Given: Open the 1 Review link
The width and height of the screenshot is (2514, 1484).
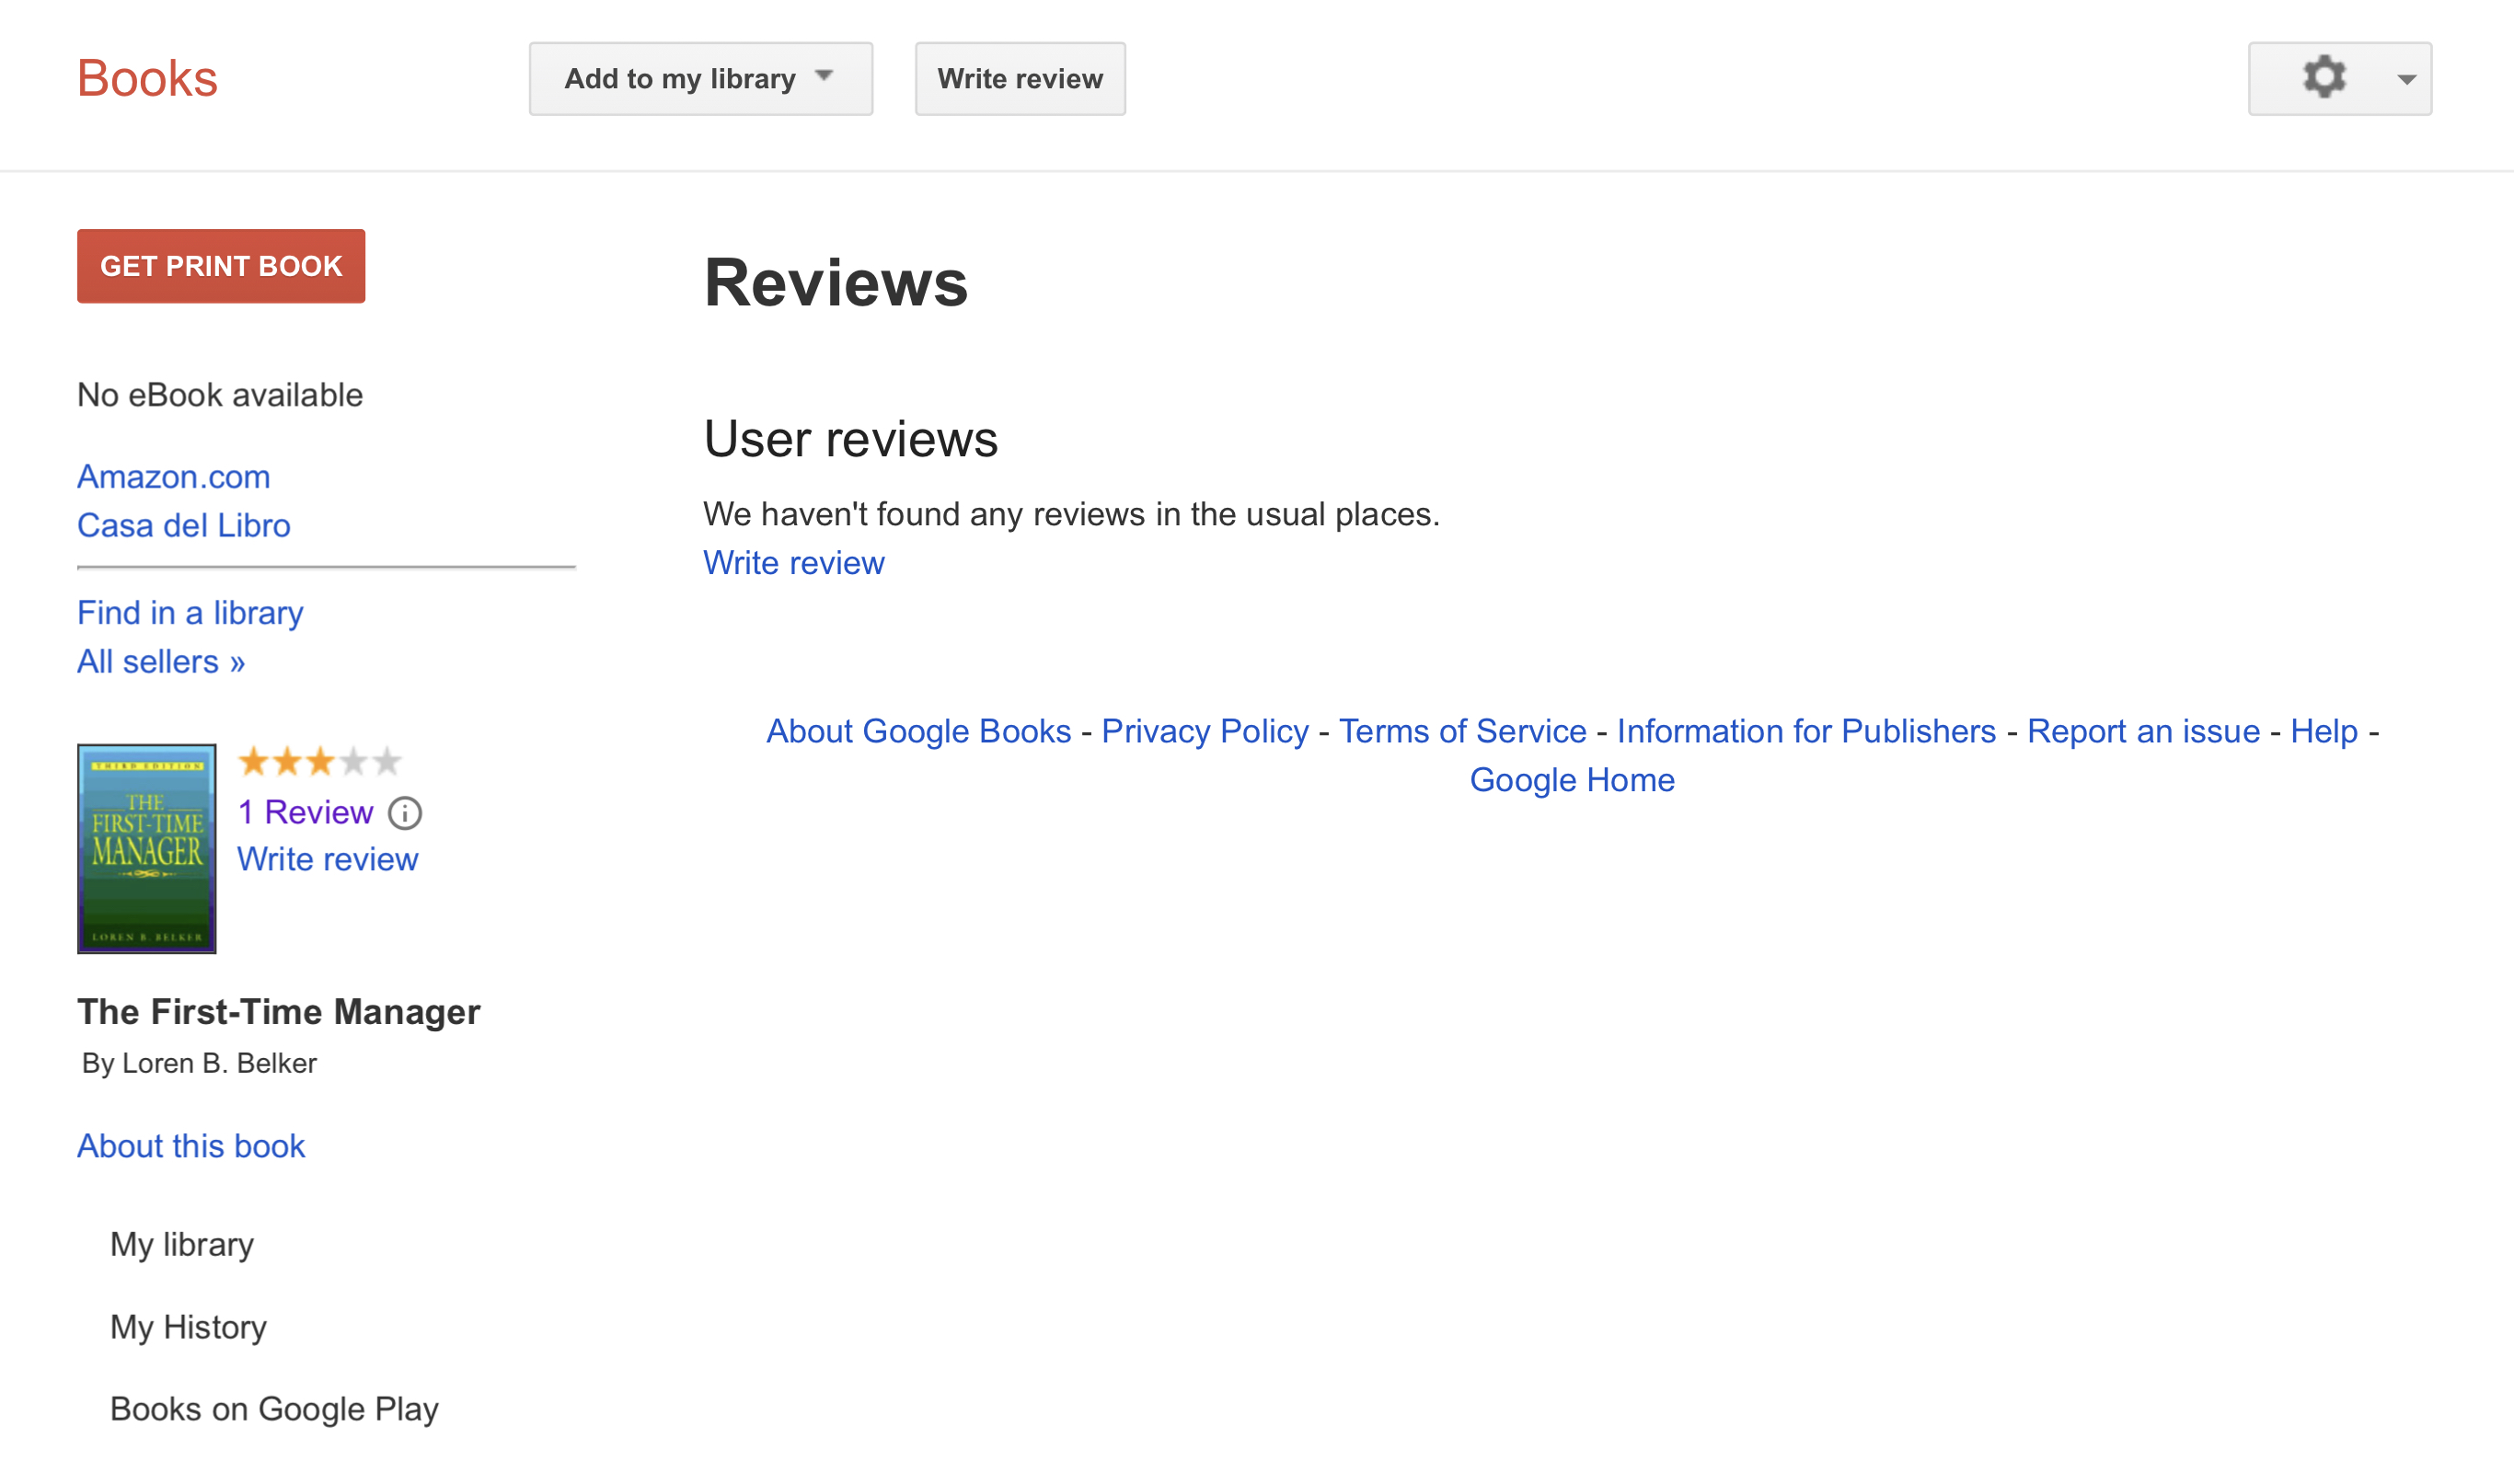Looking at the screenshot, I should click(x=305, y=812).
